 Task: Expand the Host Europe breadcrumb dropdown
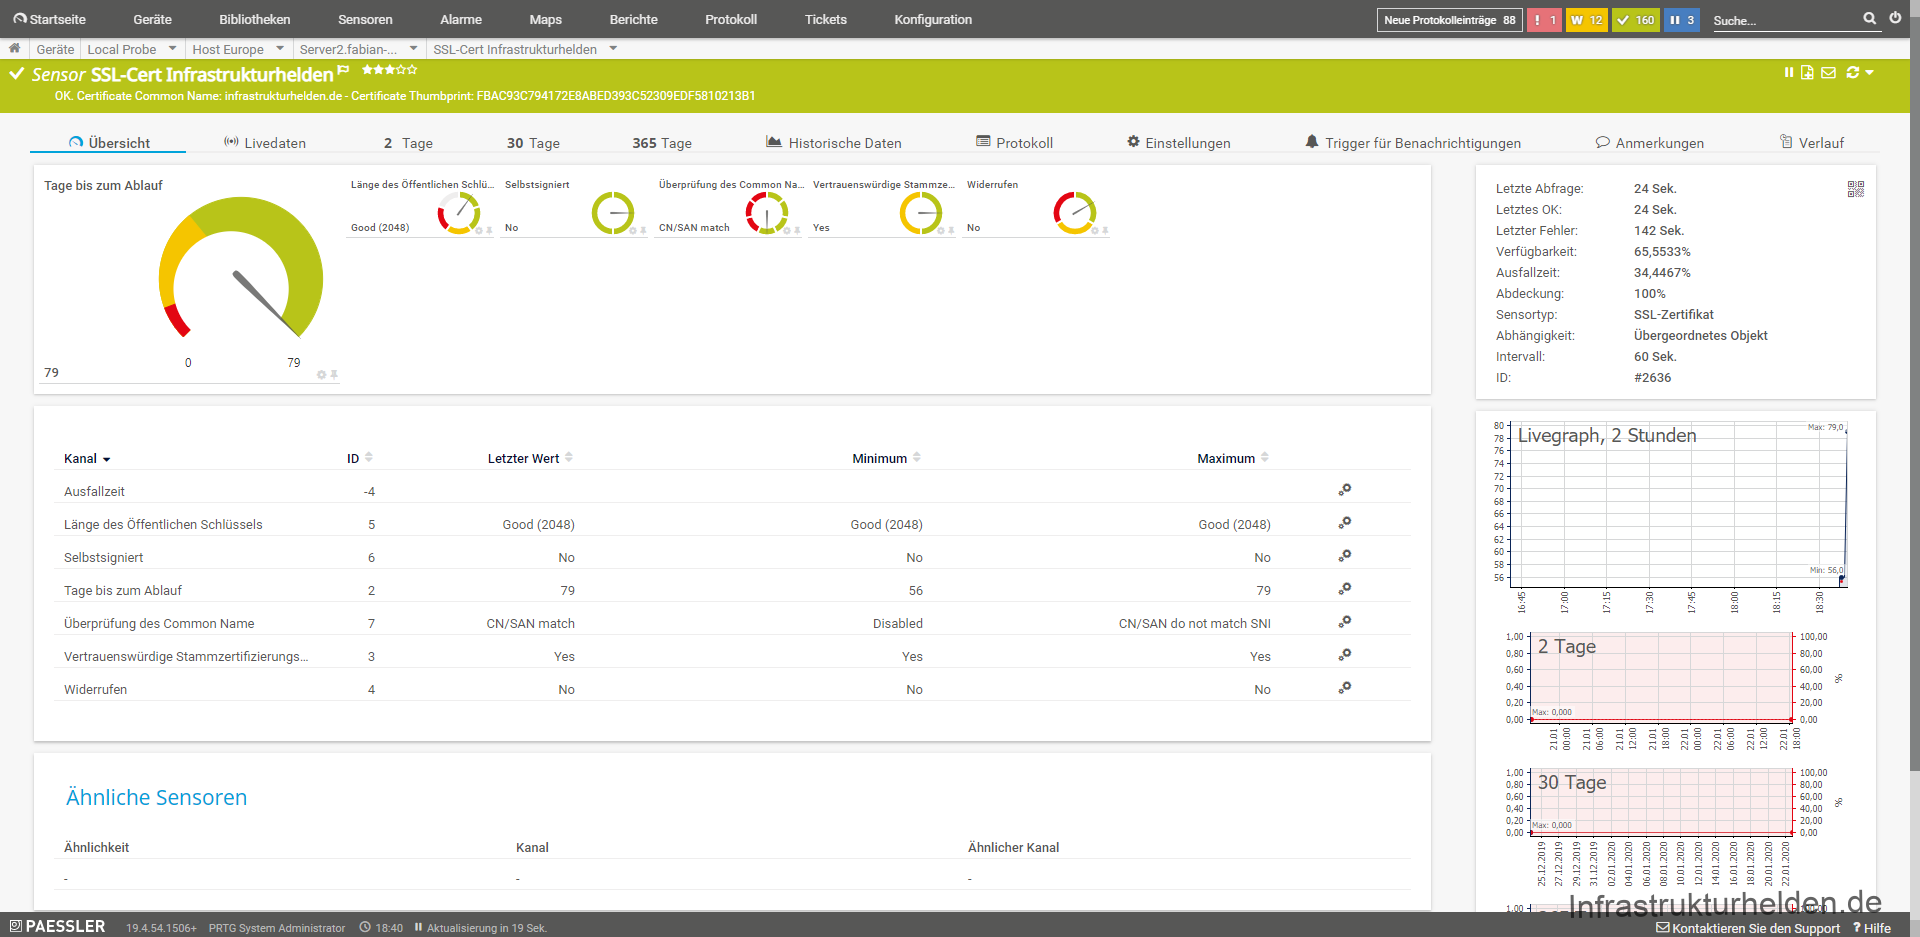pyautogui.click(x=280, y=48)
